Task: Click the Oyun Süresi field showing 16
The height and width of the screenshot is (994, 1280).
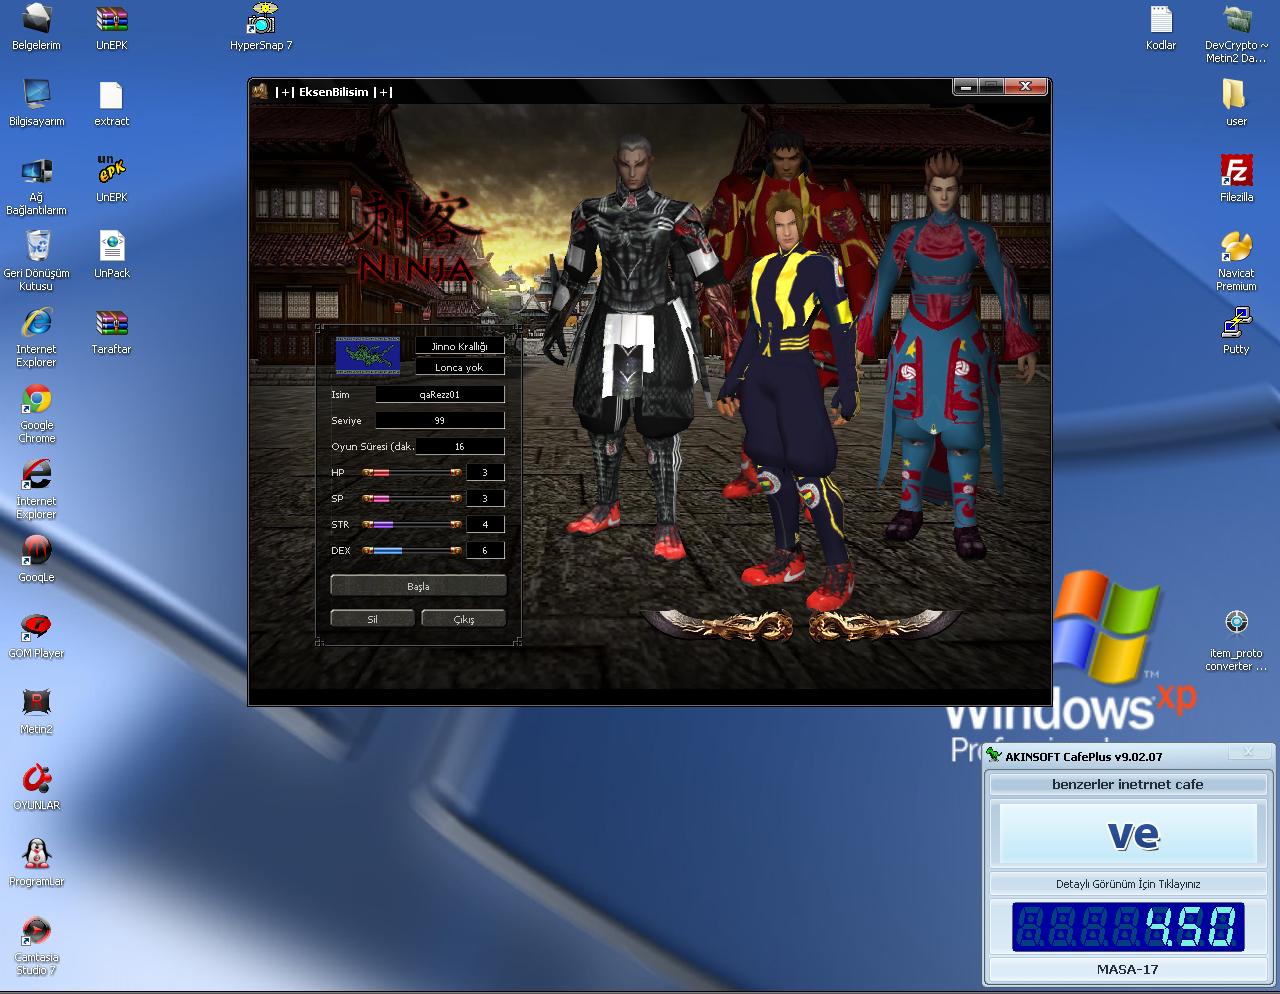Action: 459,446
